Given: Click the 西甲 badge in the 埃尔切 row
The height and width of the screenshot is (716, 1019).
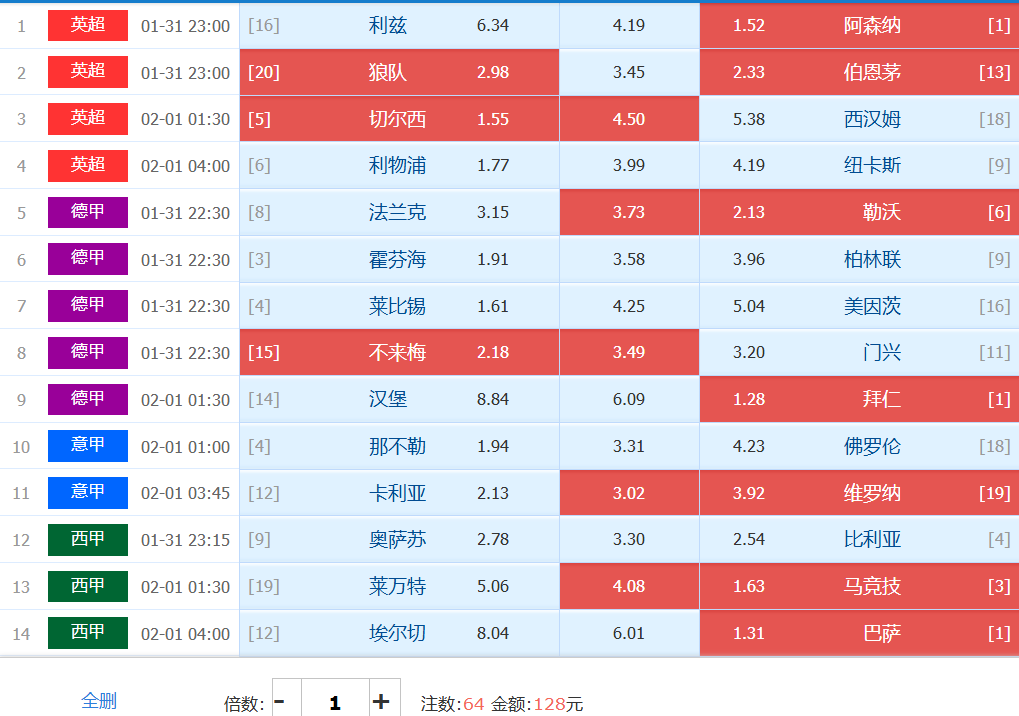Looking at the screenshot, I should 88,633.
